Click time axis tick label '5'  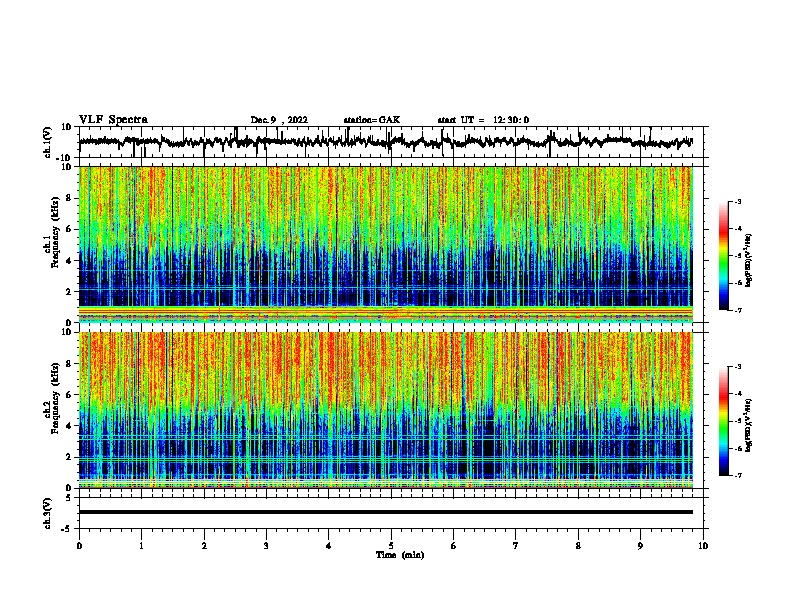(x=391, y=546)
